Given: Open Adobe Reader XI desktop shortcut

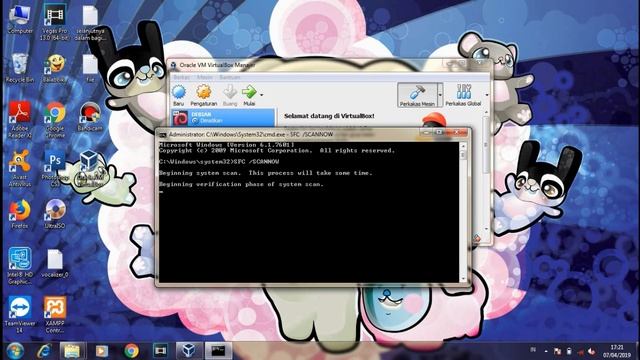Looking at the screenshot, I should coord(20,119).
